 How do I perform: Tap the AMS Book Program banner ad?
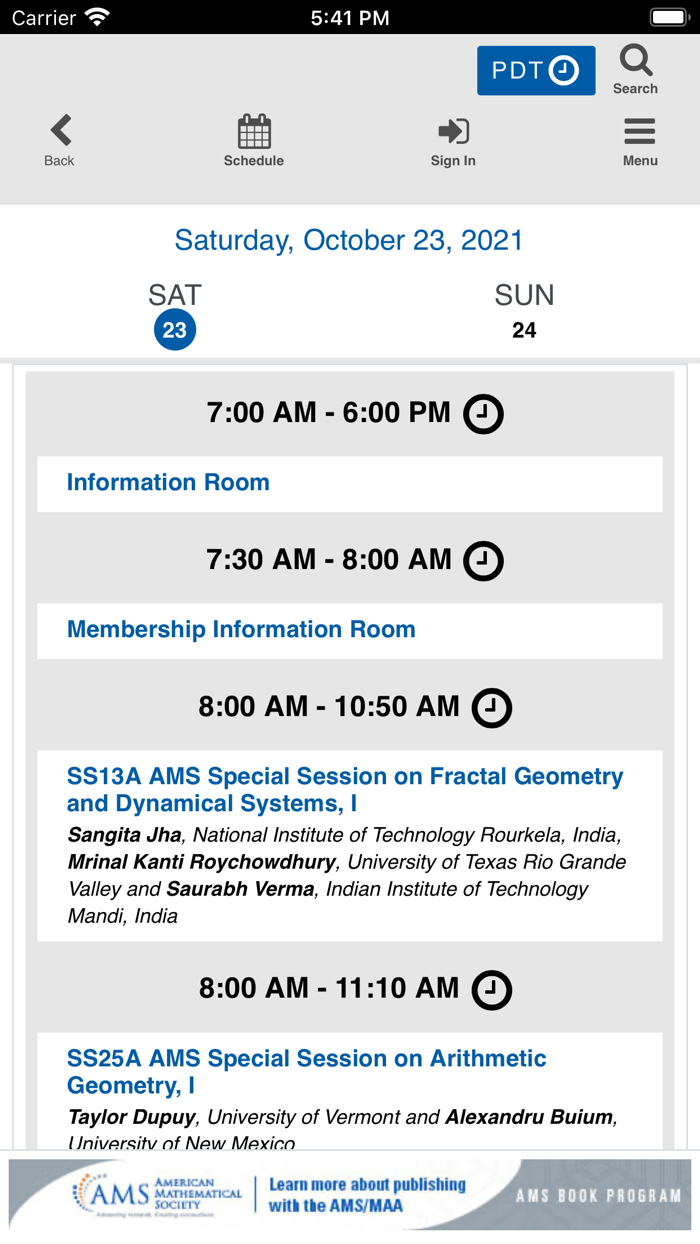[350, 1194]
